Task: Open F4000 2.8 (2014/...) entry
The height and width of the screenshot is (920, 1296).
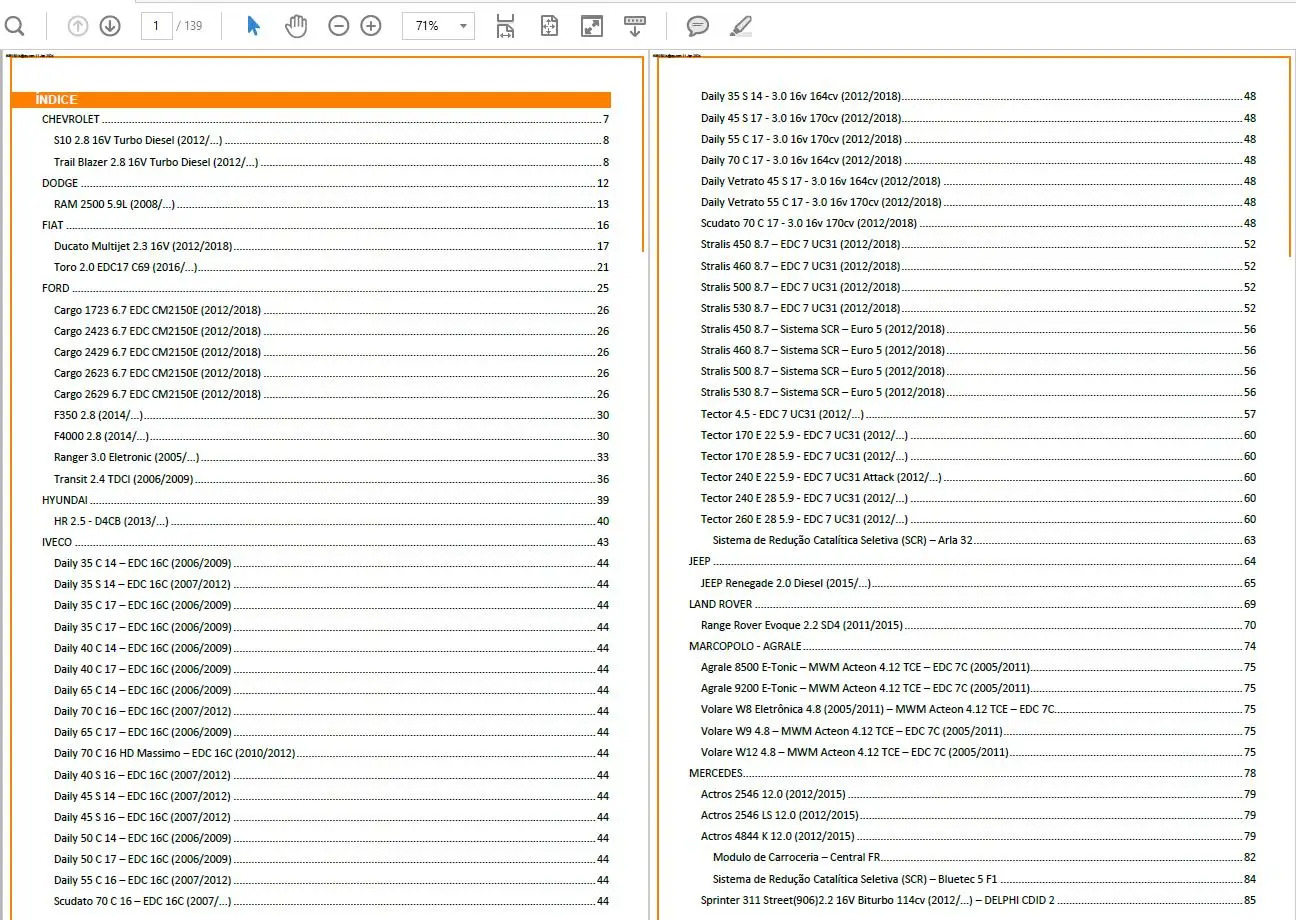Action: point(332,436)
